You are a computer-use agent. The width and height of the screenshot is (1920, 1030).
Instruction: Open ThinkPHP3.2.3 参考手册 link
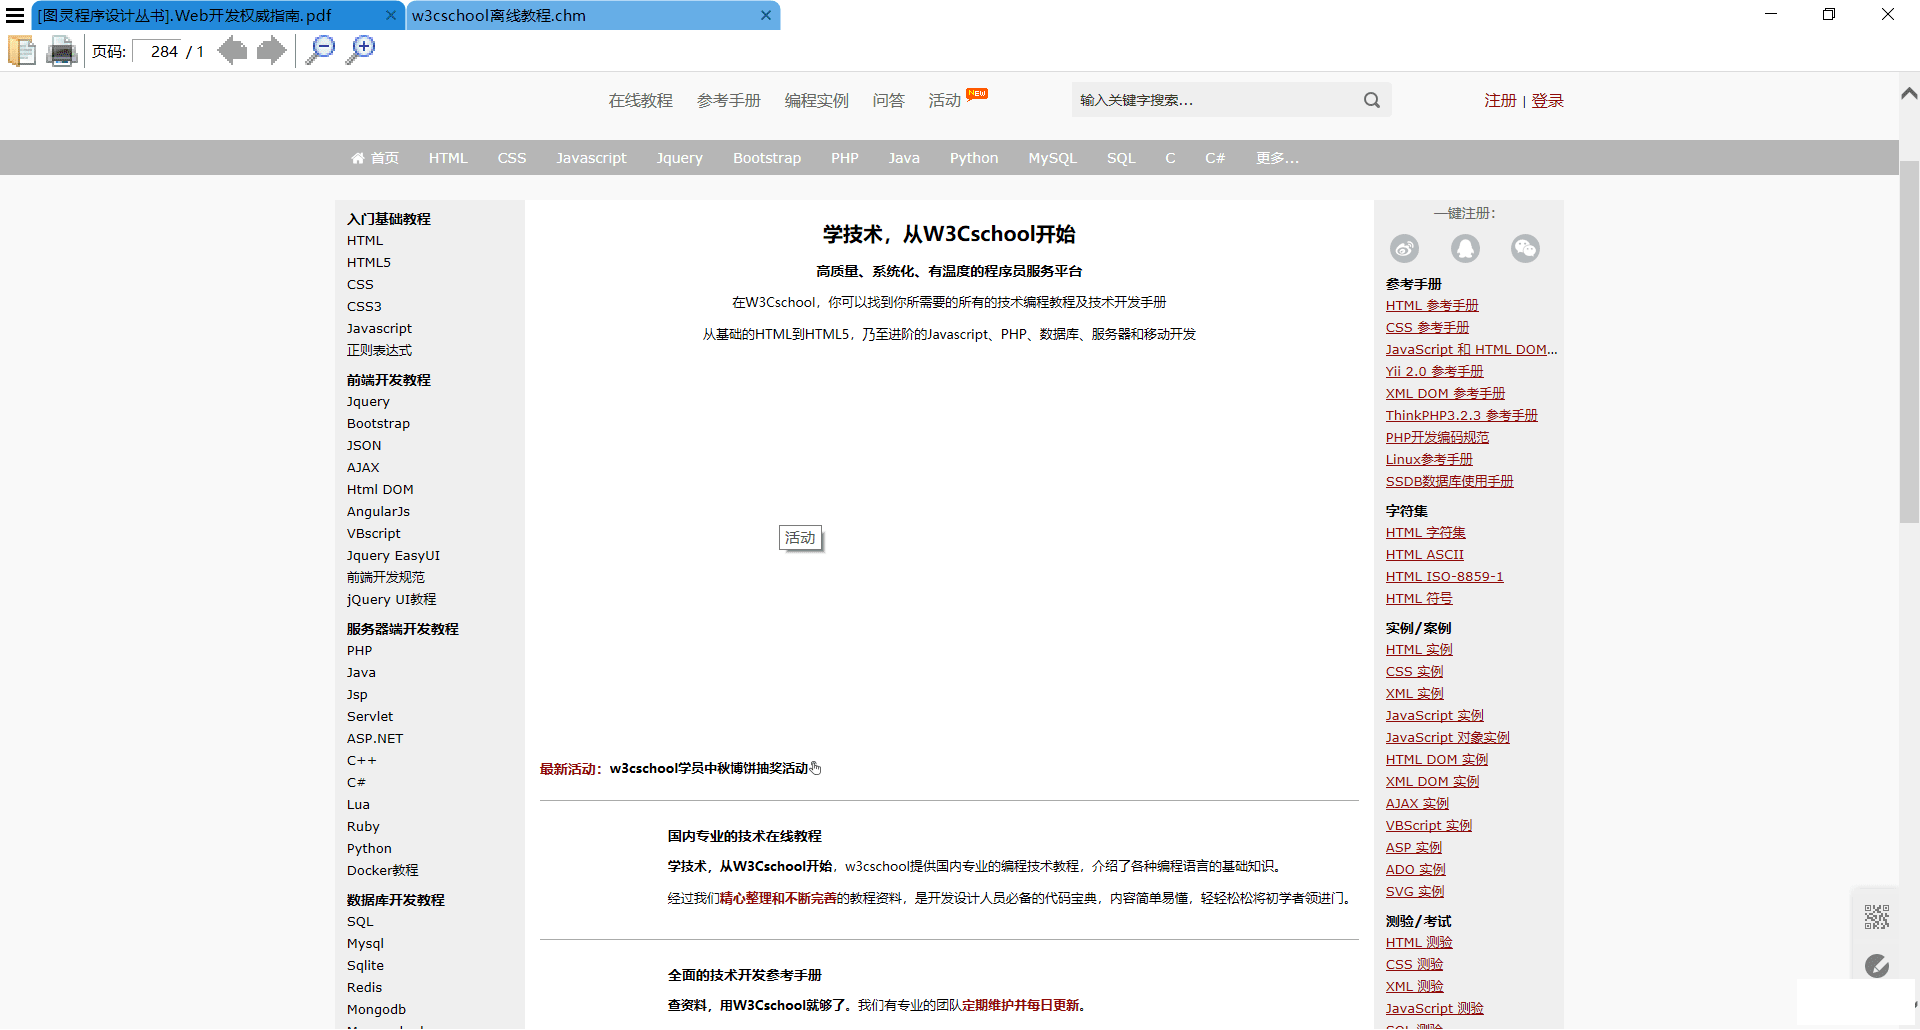tap(1461, 415)
